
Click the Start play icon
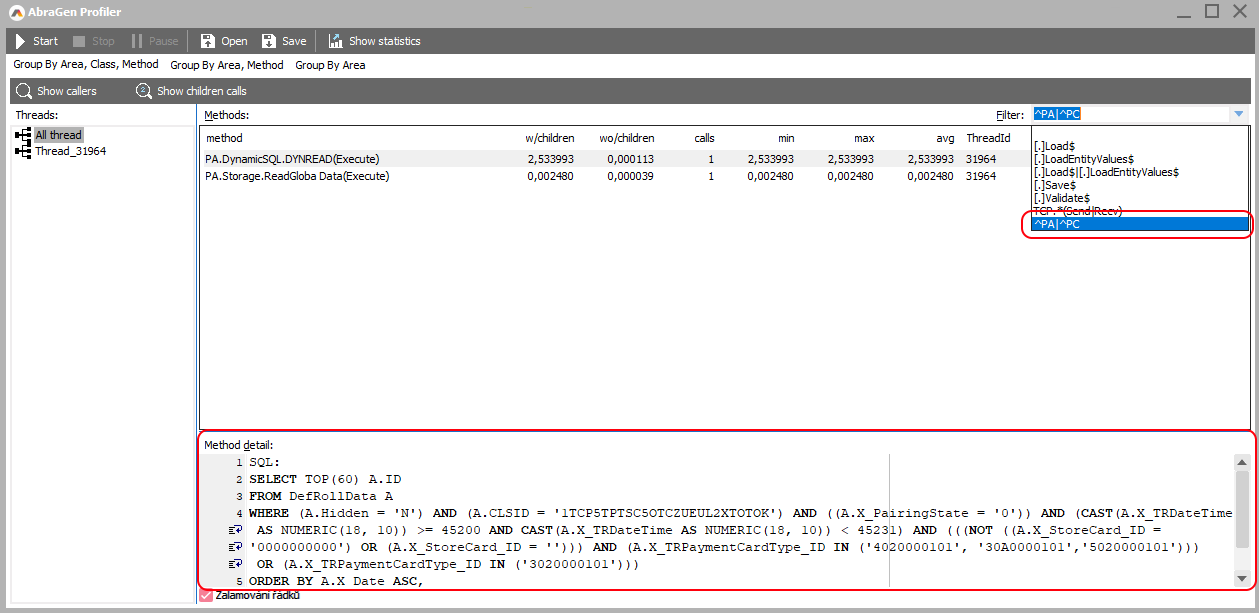(19, 41)
